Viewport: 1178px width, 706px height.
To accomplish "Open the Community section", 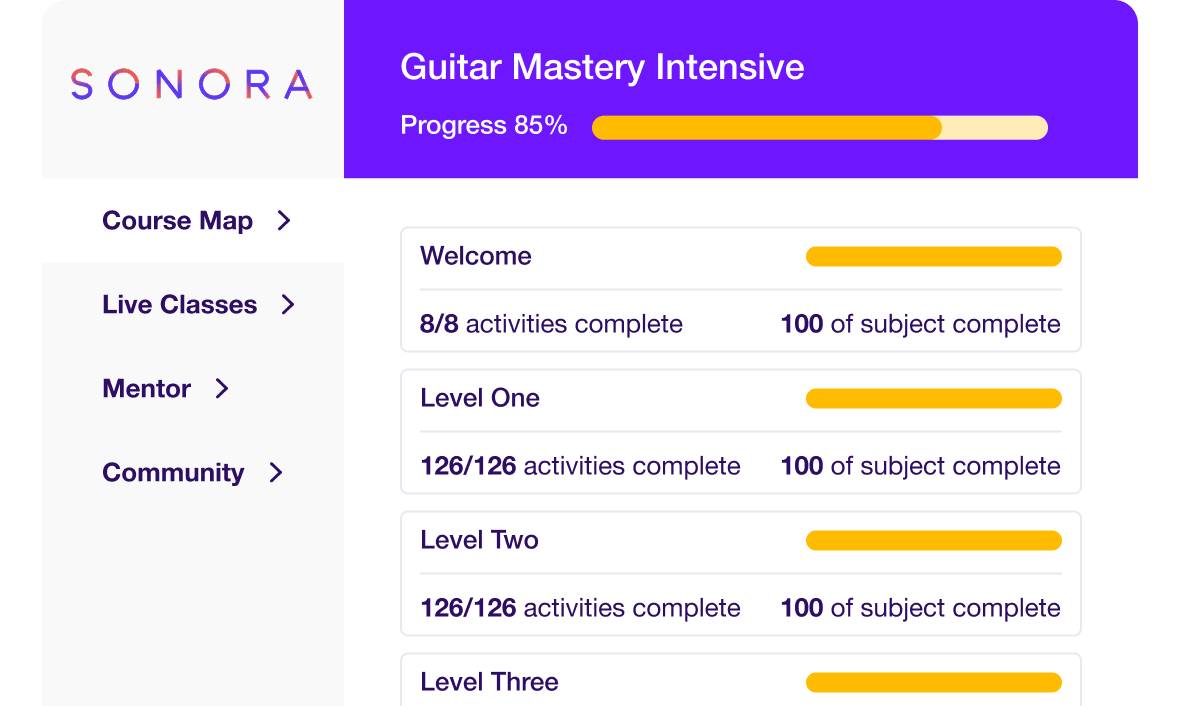I will pyautogui.click(x=173, y=473).
